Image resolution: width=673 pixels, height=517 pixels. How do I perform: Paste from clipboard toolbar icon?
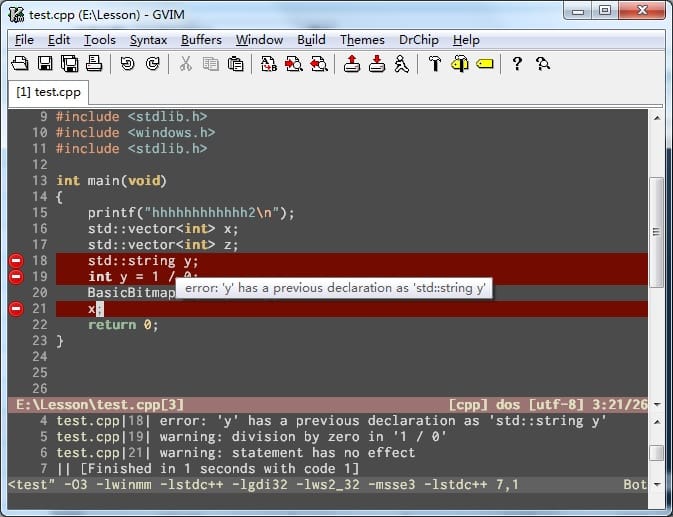coord(236,65)
